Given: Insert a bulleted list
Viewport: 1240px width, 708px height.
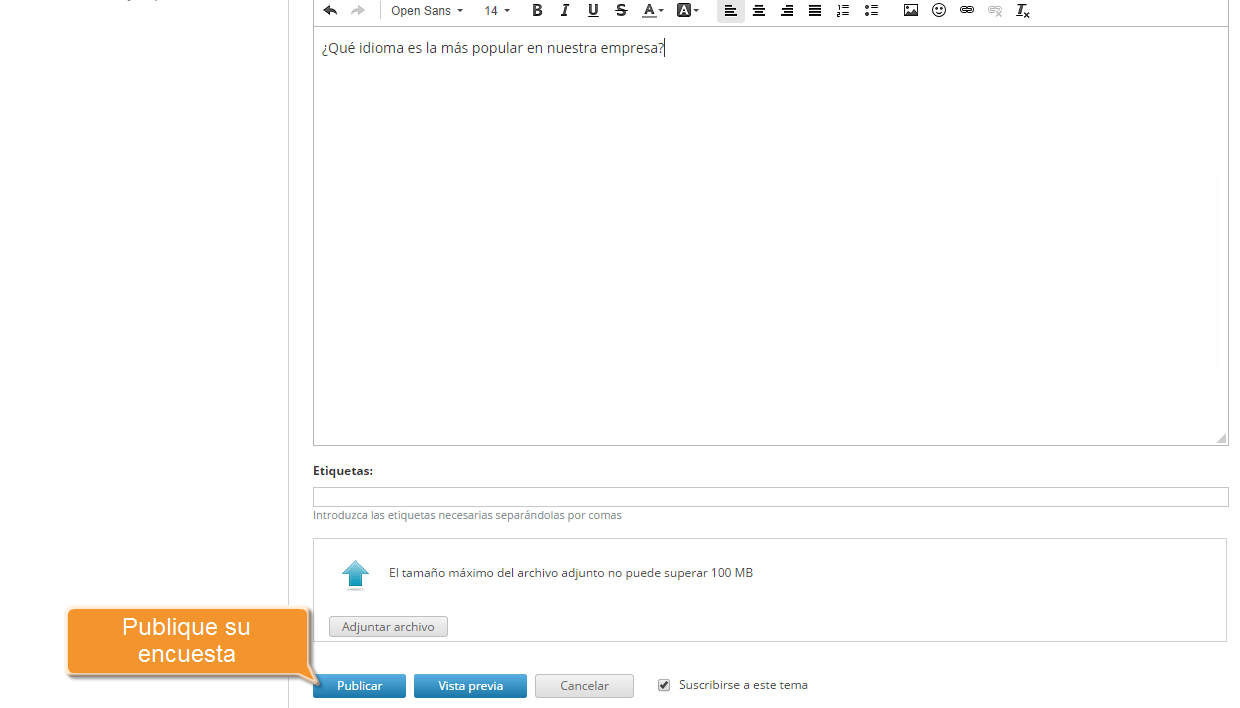Looking at the screenshot, I should (871, 10).
